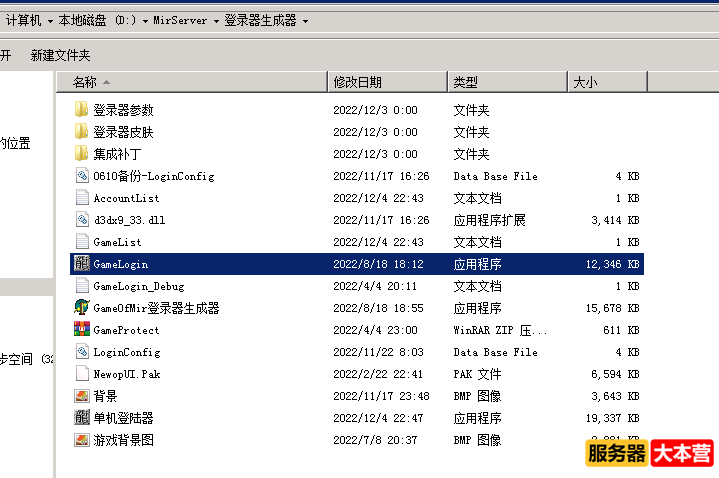Select the 背景 file name

point(105,396)
